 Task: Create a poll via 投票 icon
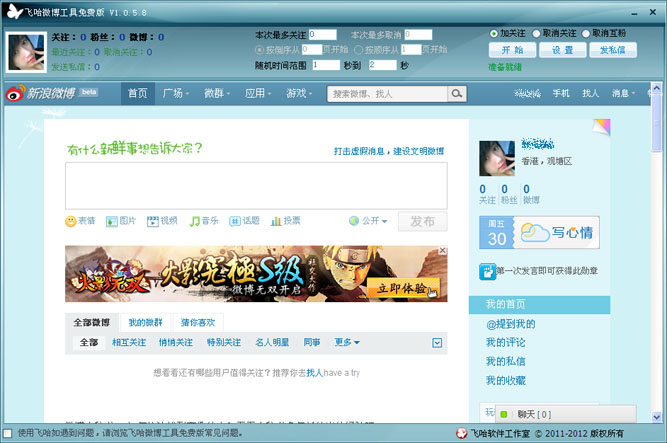click(276, 221)
